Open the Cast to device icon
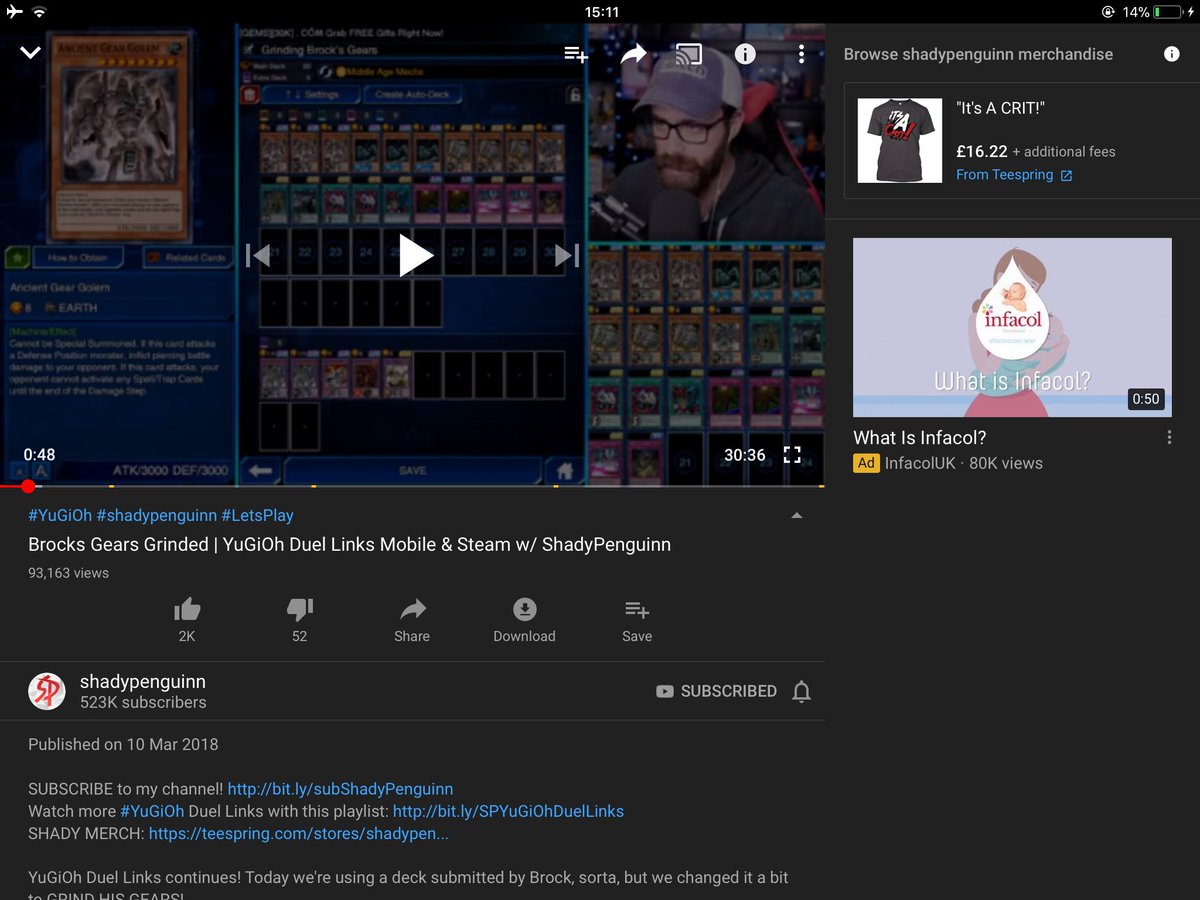This screenshot has width=1200, height=900. tap(688, 54)
